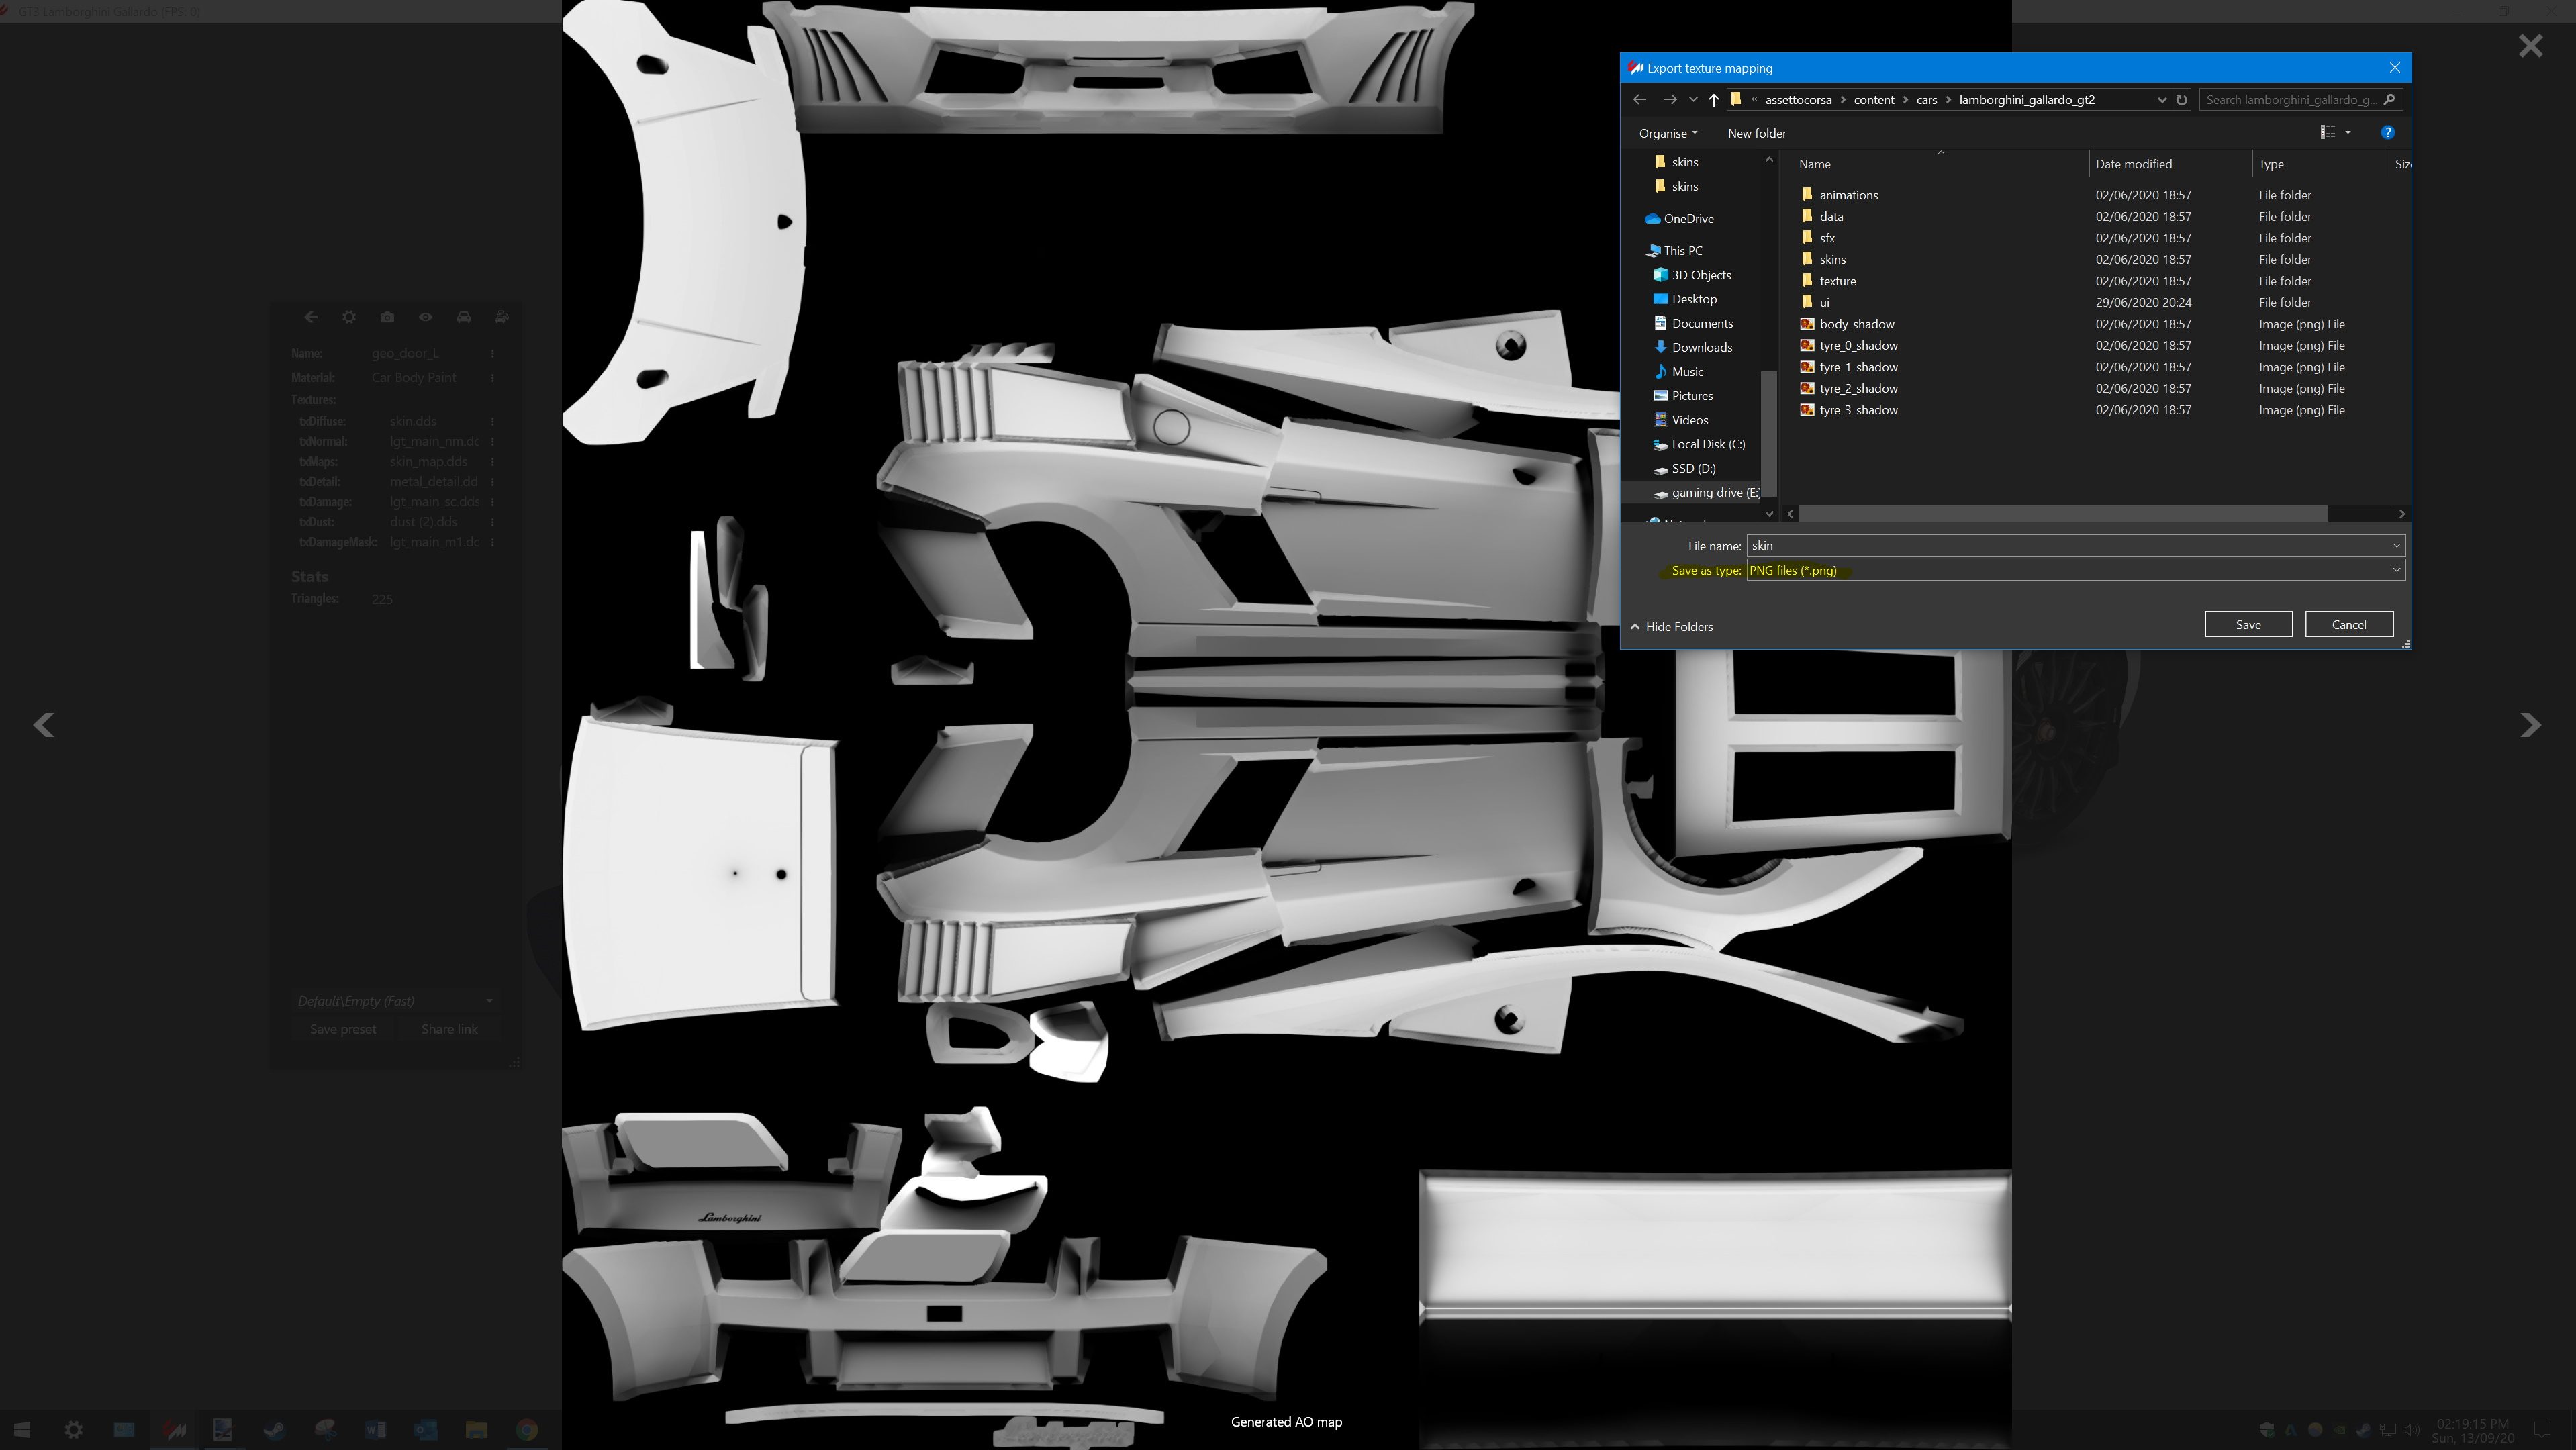Click the multiple cars icon in the panel
2576x1450 pixels.
point(502,317)
